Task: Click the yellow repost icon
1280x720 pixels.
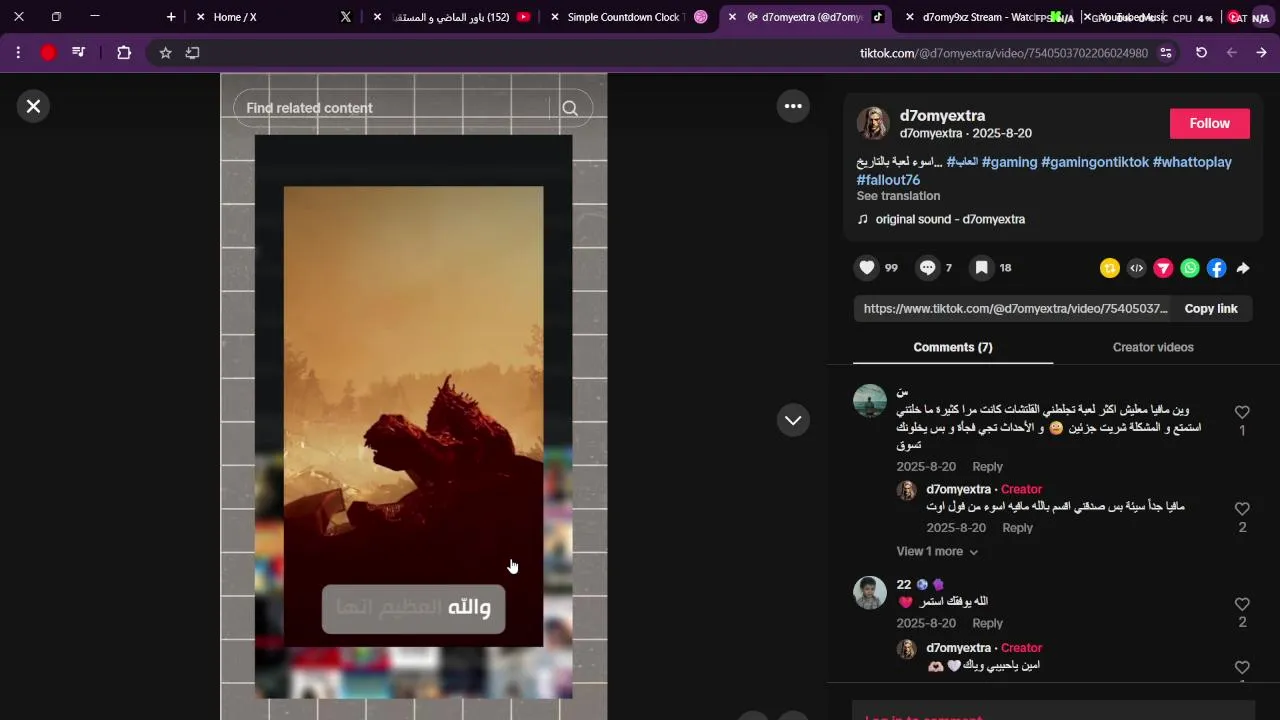Action: pos(1109,268)
